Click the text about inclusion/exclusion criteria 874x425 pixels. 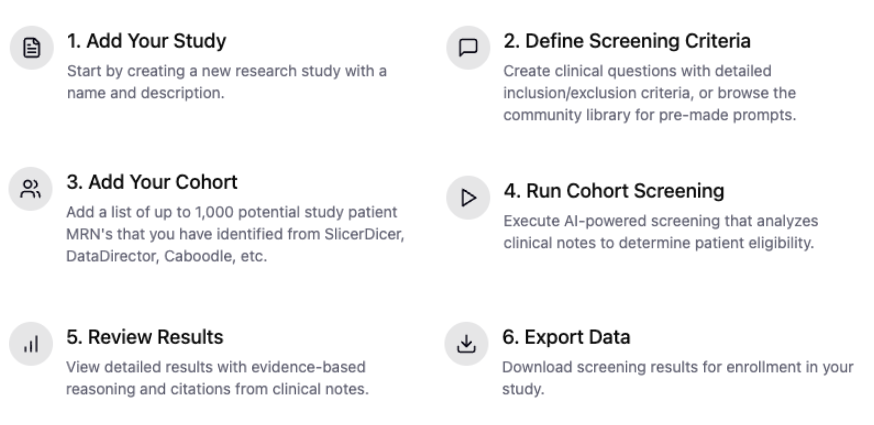650,93
